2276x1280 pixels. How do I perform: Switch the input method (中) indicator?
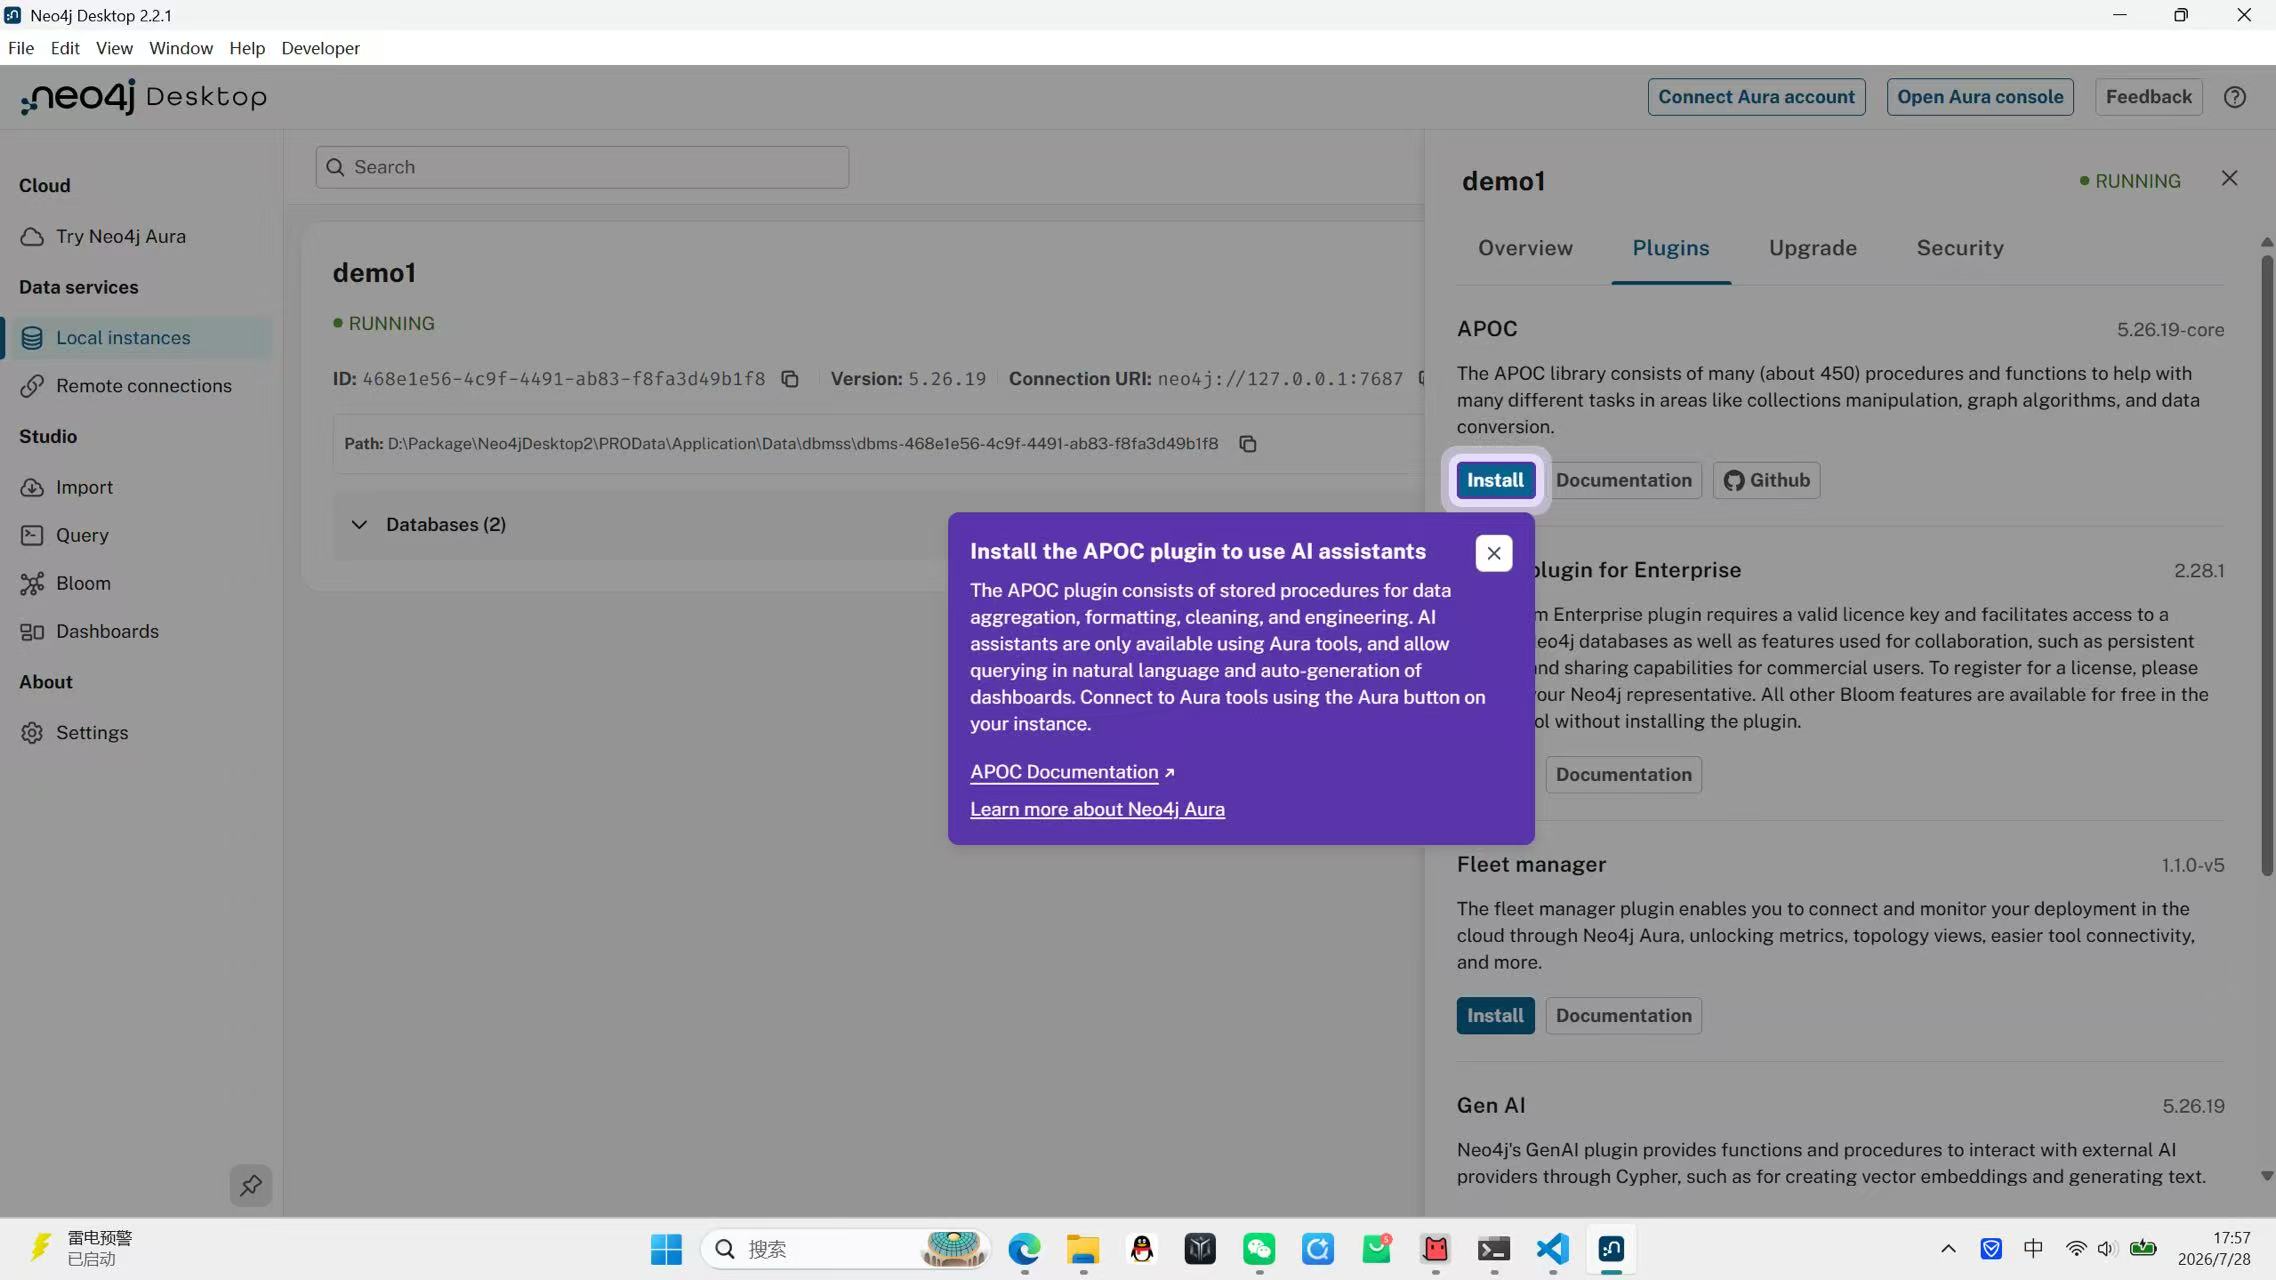point(2033,1249)
